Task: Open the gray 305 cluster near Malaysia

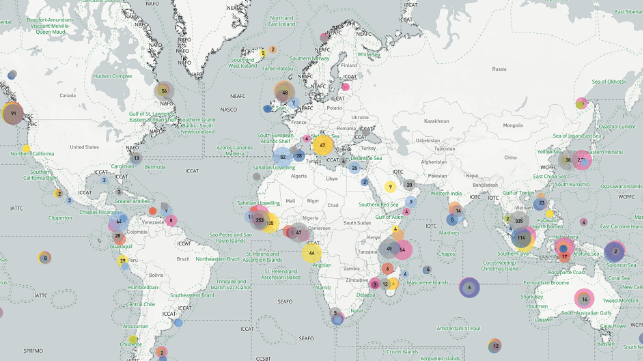Action: pyautogui.click(x=519, y=221)
